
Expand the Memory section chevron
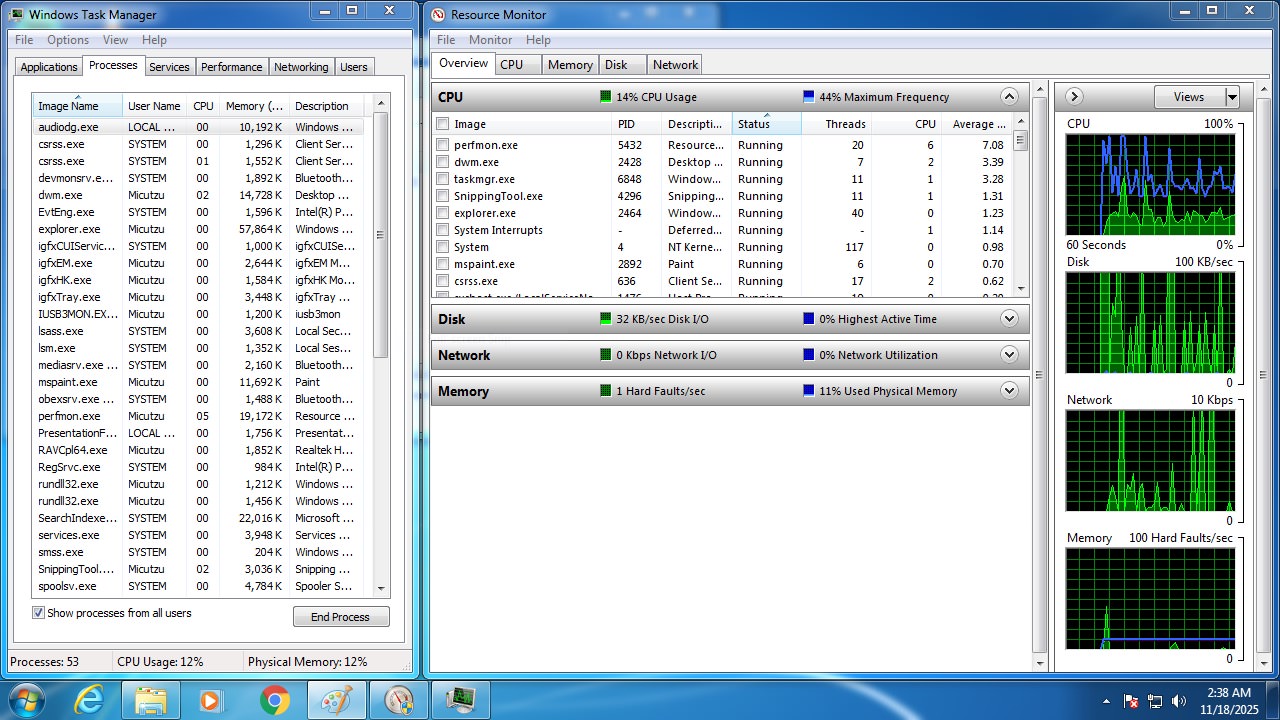pos(1009,391)
